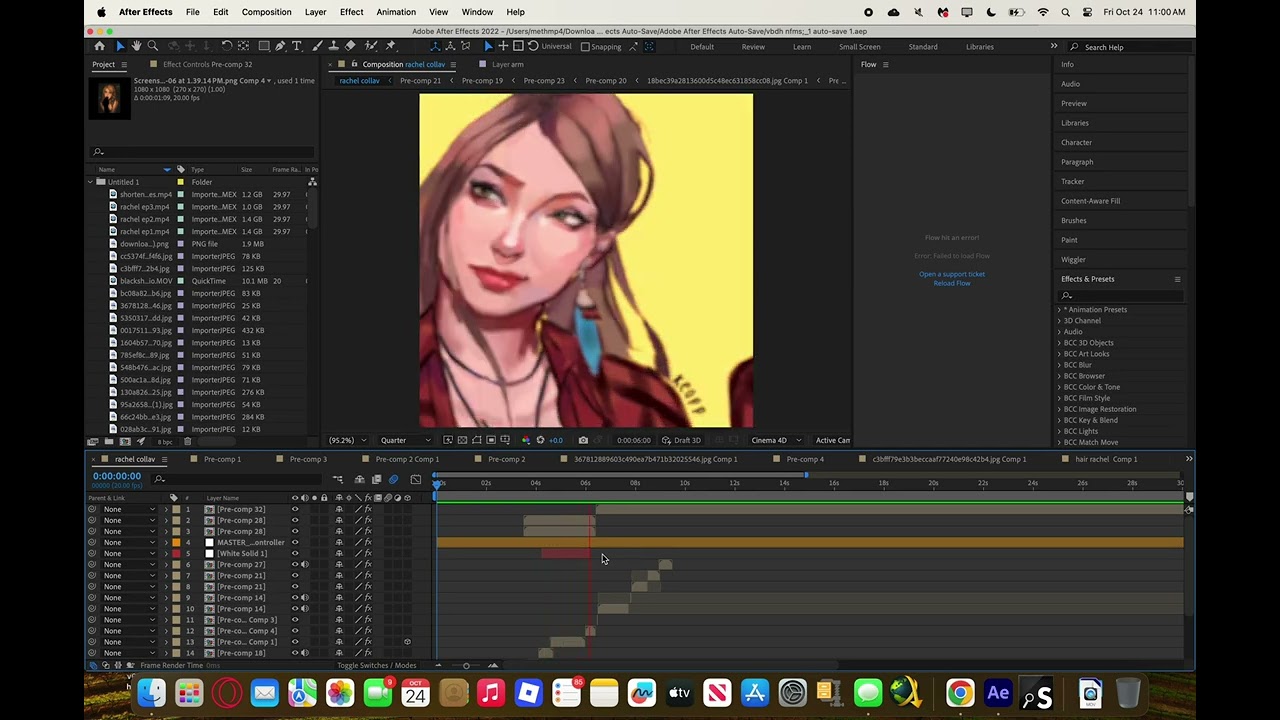The width and height of the screenshot is (1280, 720).
Task: Select the Clone Stamp tool
Action: tap(333, 46)
